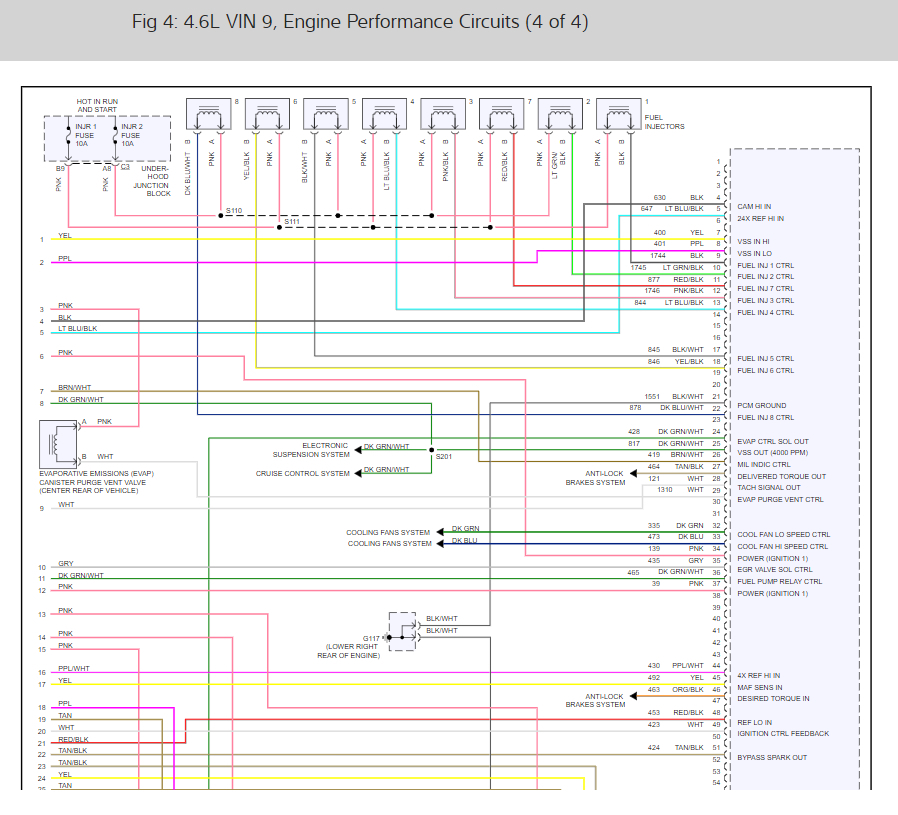Click the 'FUEL INJ 7 CTRL' label
Image resolution: width=898 pixels, height=815 pixels.
[x=765, y=289]
